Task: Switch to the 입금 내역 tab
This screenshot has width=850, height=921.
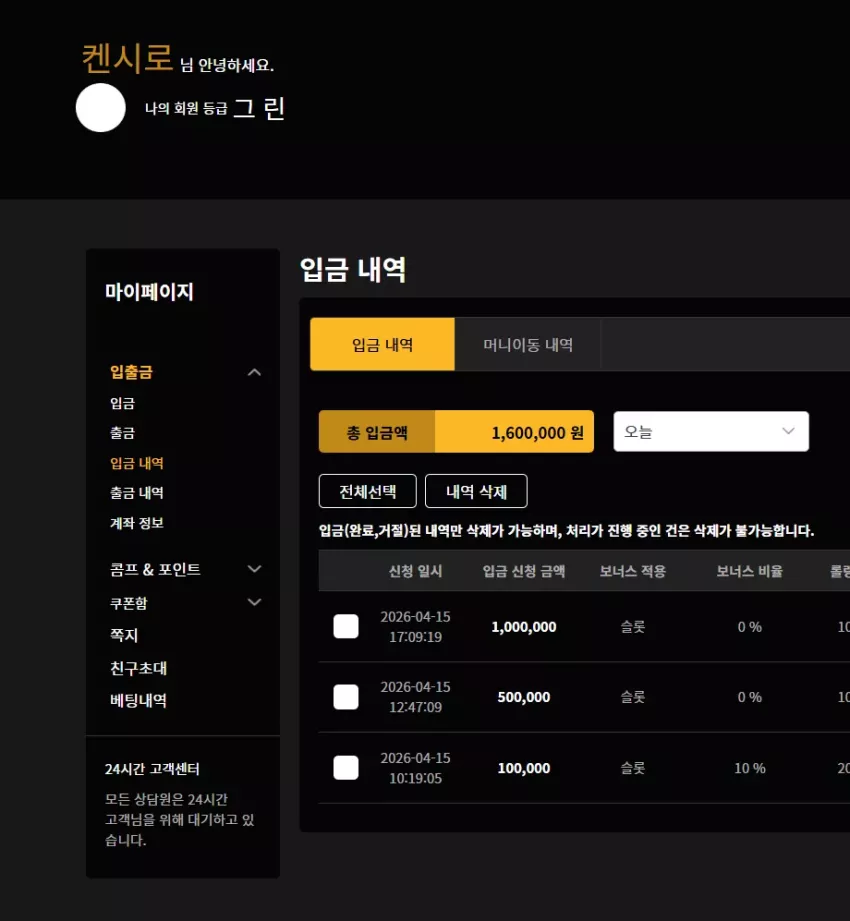Action: (382, 344)
